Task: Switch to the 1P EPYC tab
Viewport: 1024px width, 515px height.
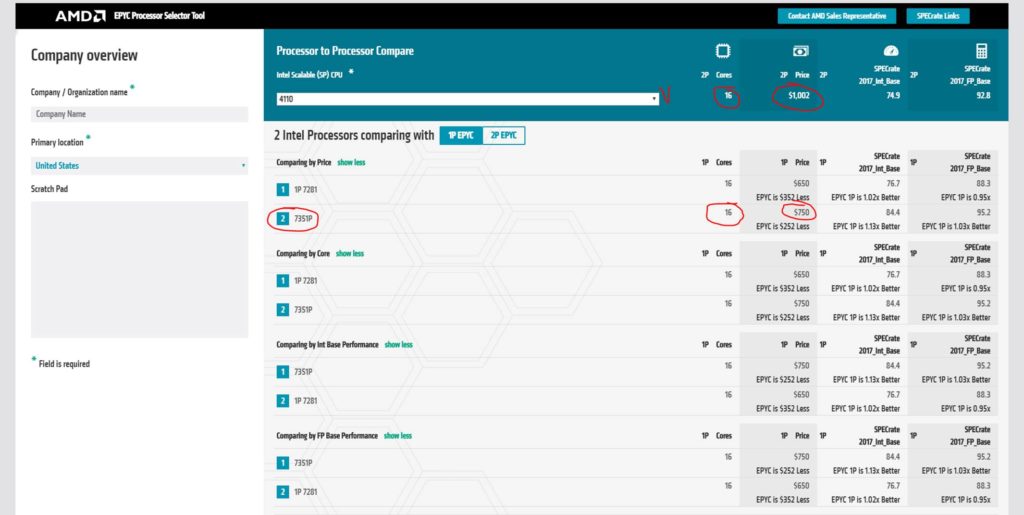Action: (461, 135)
